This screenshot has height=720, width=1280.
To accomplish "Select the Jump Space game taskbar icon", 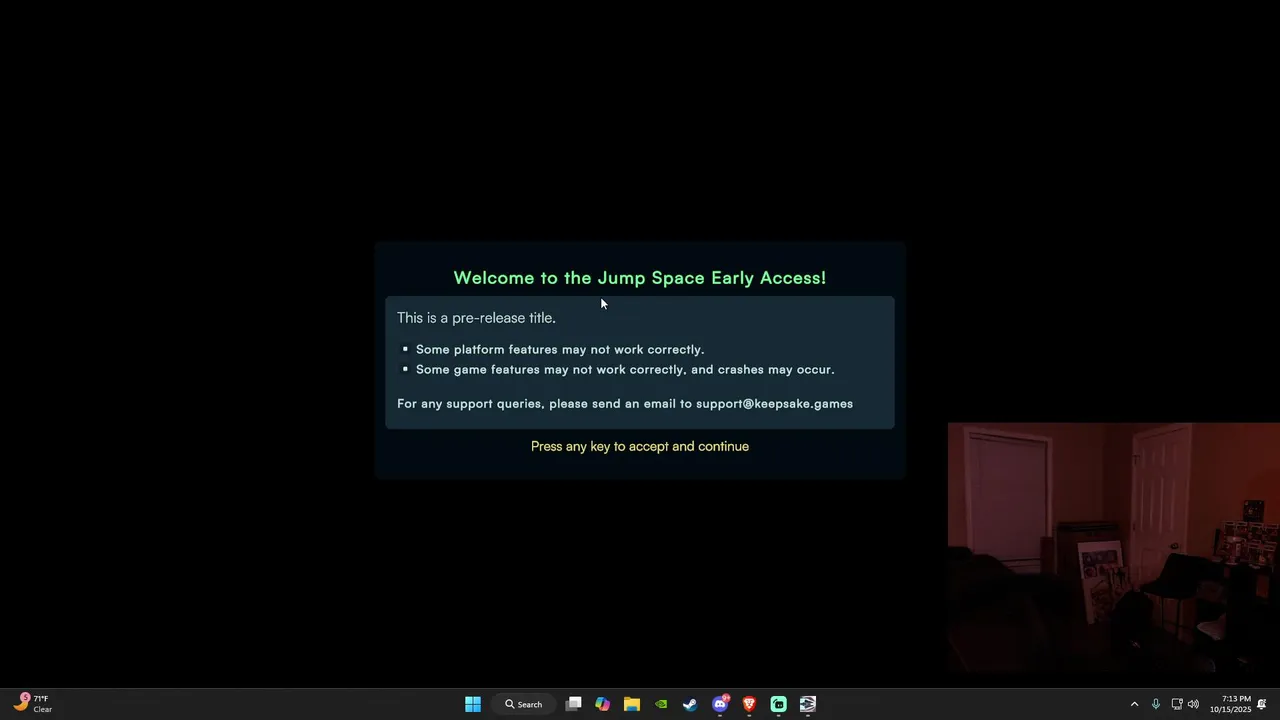I will tap(808, 704).
